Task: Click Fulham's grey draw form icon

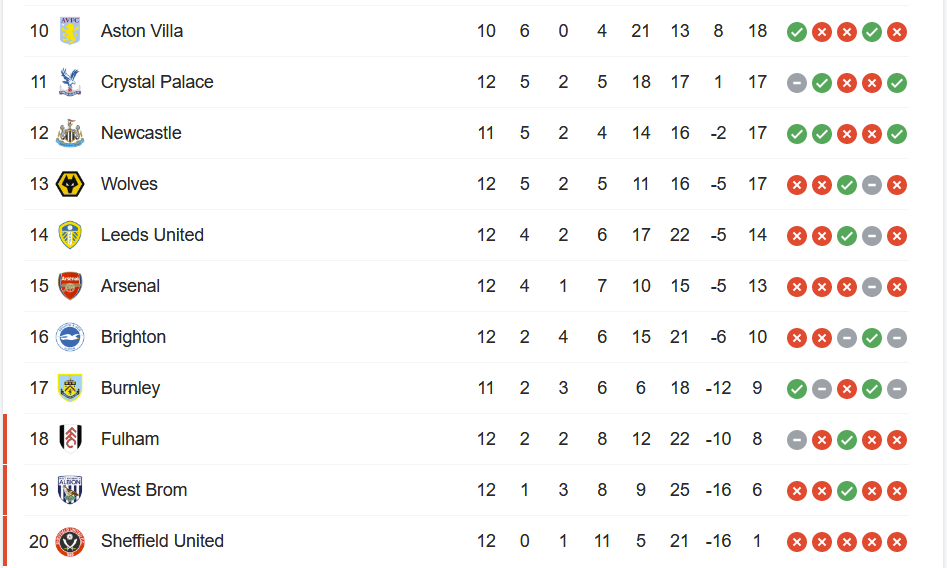Action: point(797,440)
